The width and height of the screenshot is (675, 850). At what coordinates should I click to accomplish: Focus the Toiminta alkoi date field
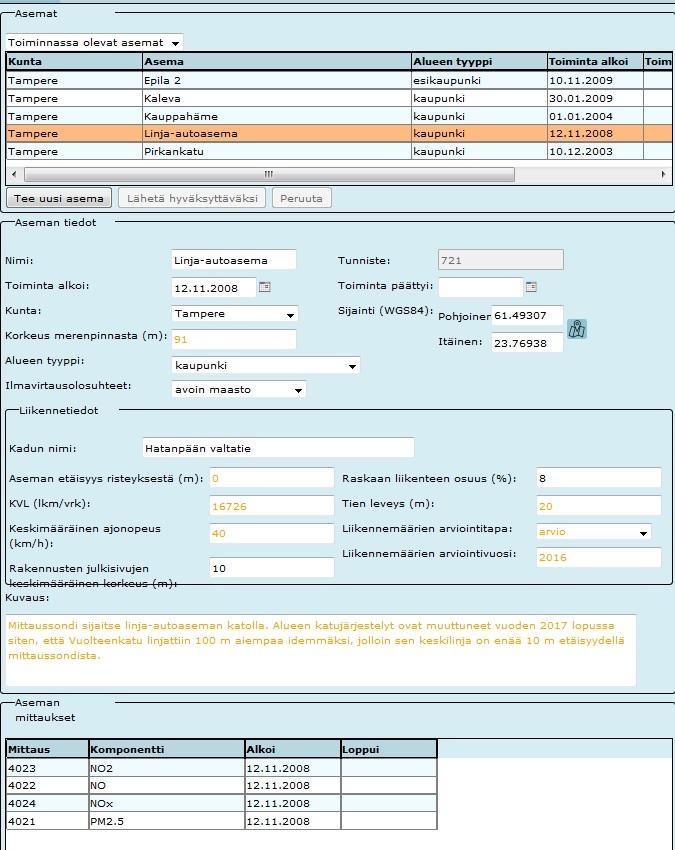[x=214, y=288]
